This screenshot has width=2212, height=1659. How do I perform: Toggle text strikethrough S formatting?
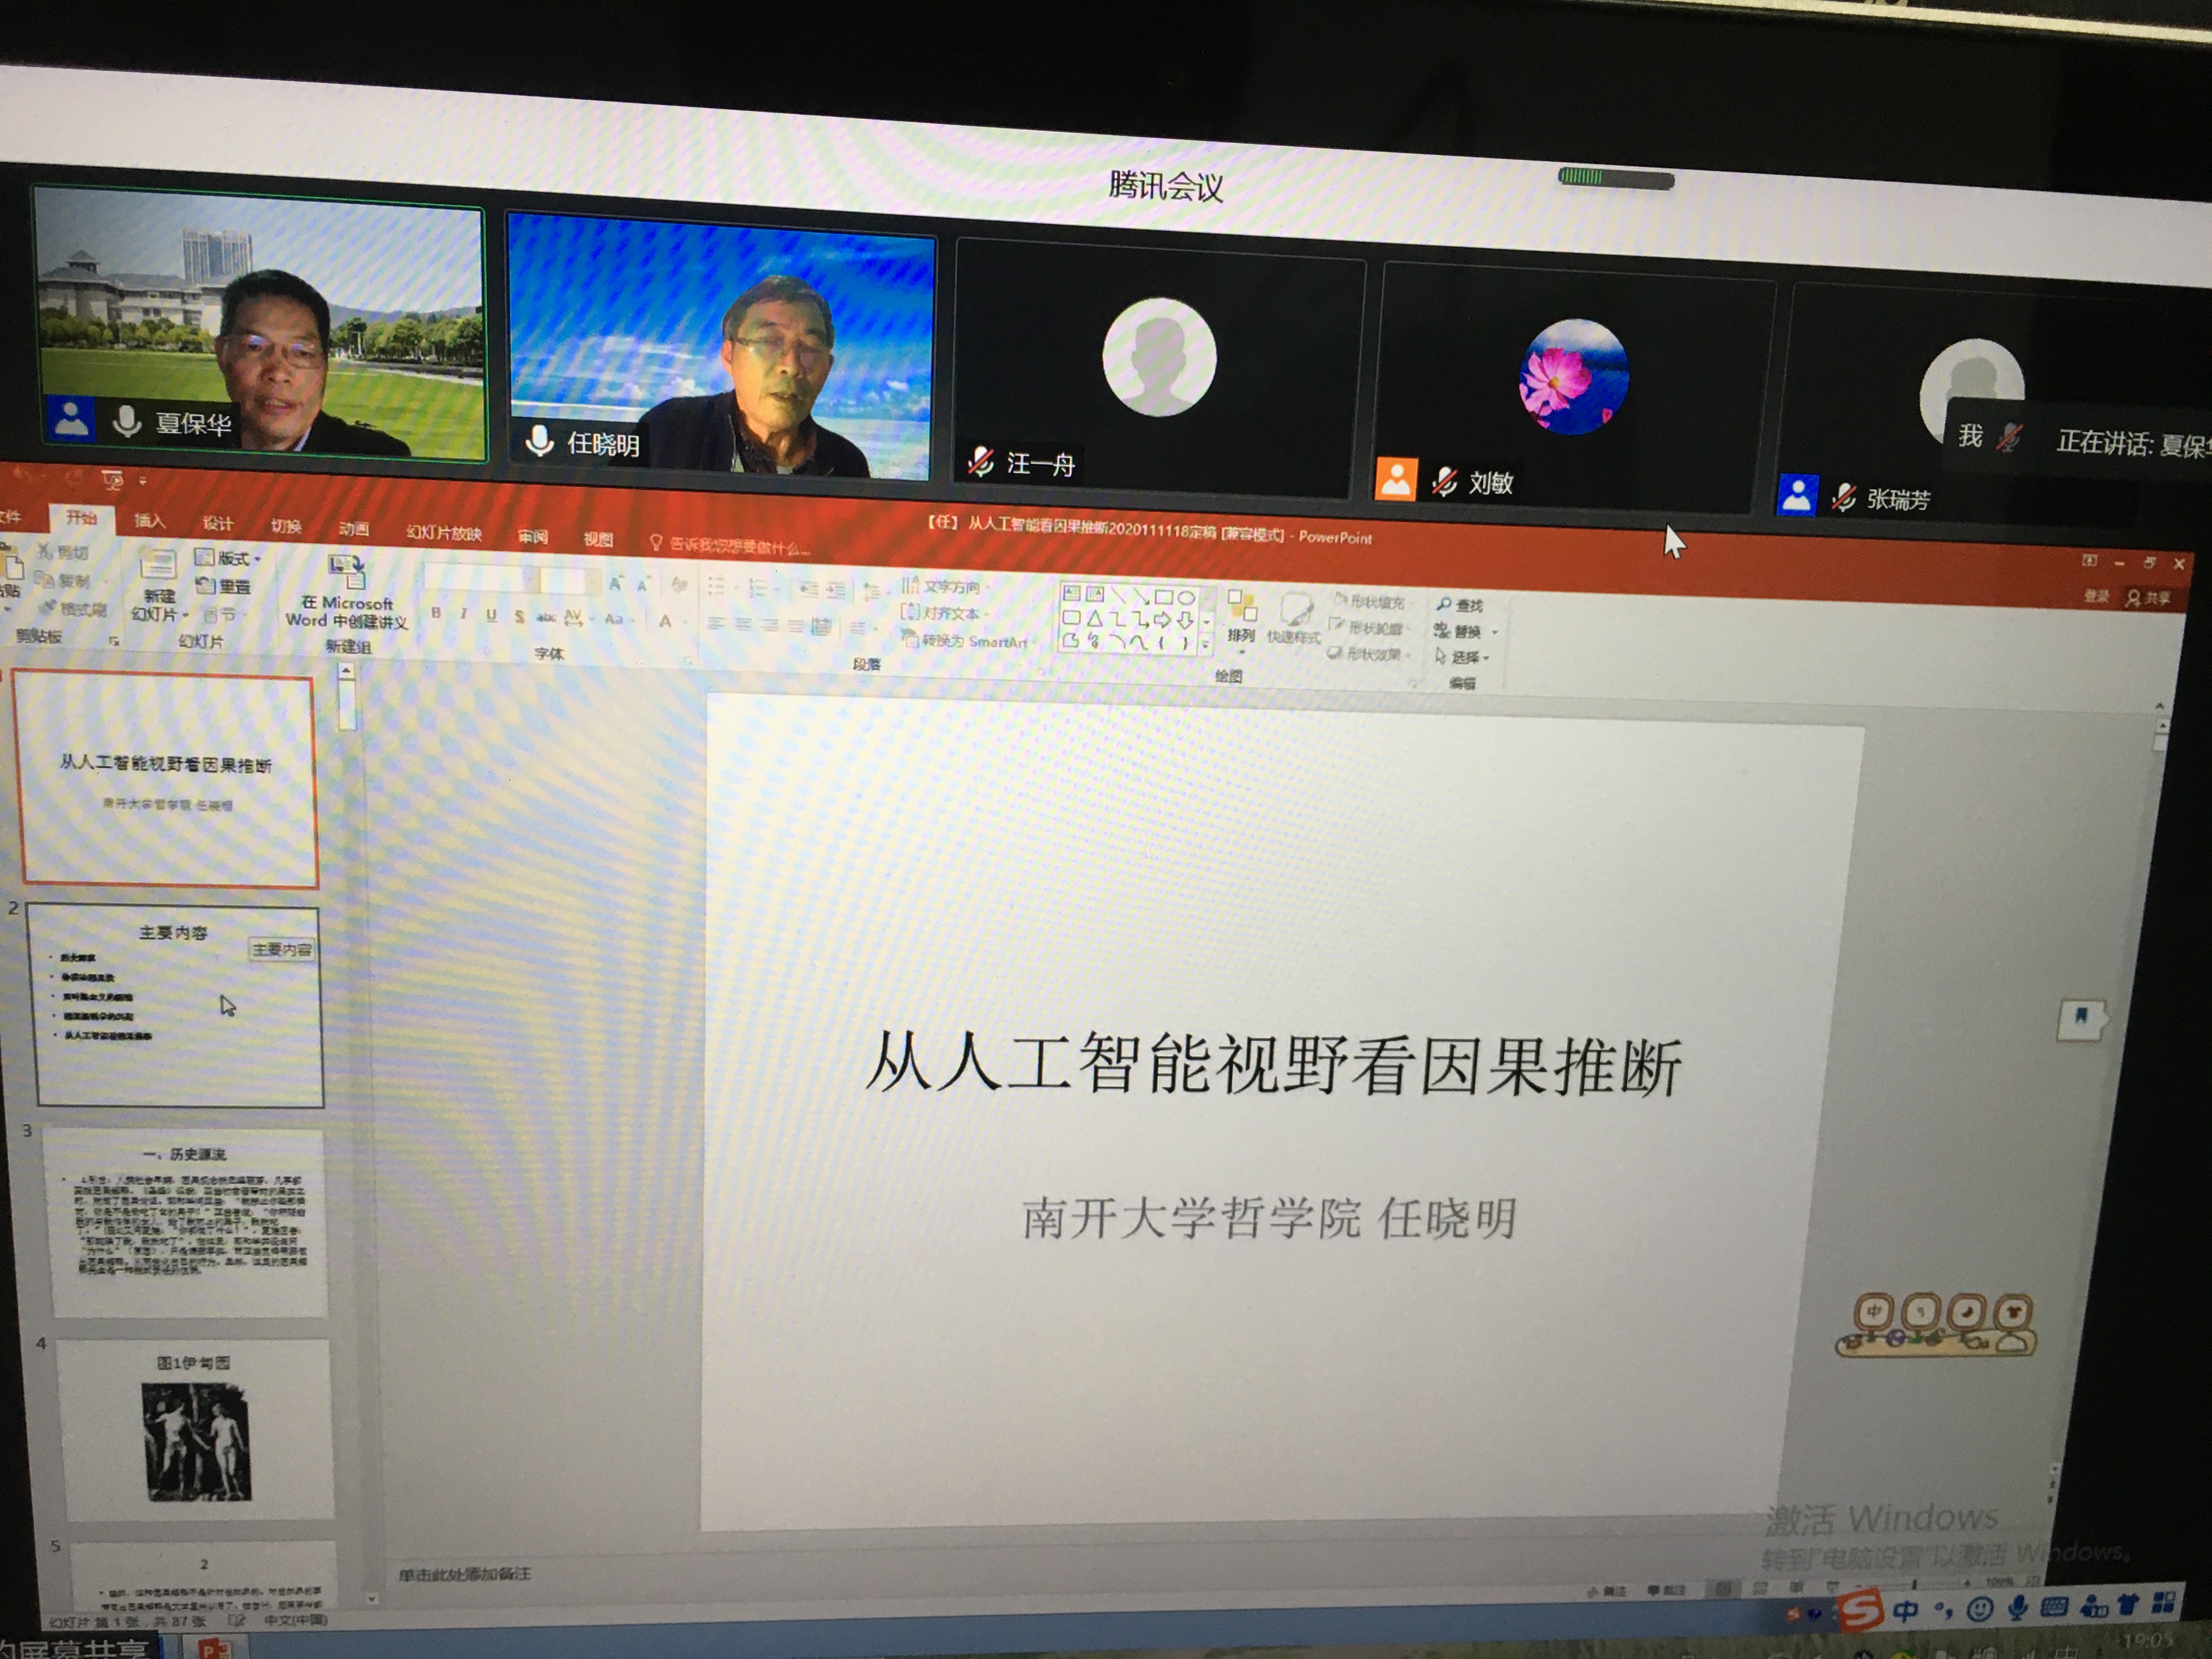pyautogui.click(x=518, y=616)
